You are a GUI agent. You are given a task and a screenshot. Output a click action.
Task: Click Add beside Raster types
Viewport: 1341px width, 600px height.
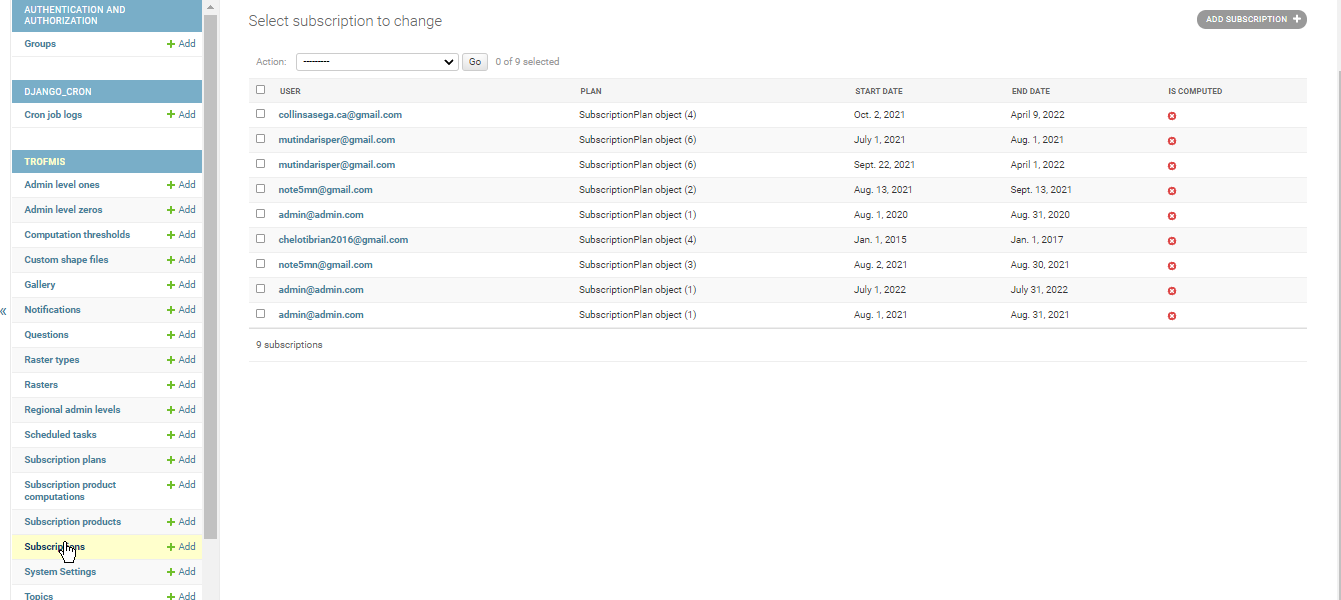tap(181, 360)
